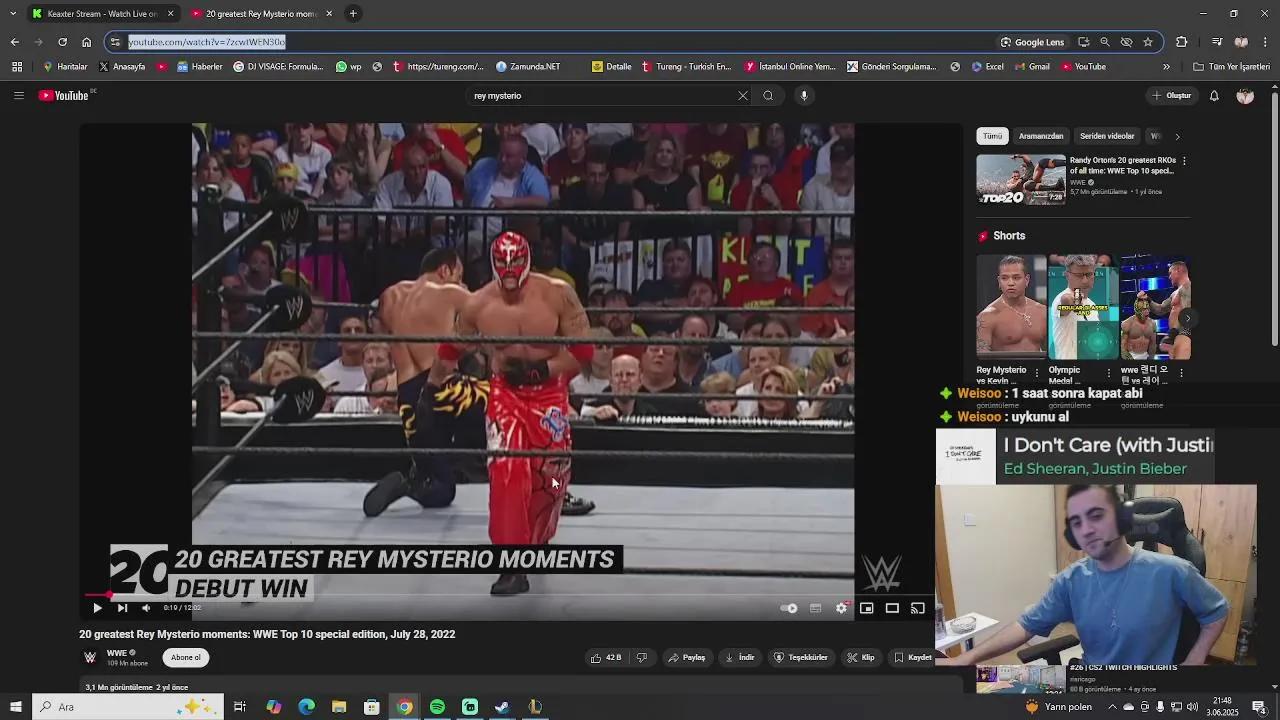The width and height of the screenshot is (1280, 720).
Task: Bookmark this page with star icon
Action: point(1148,42)
